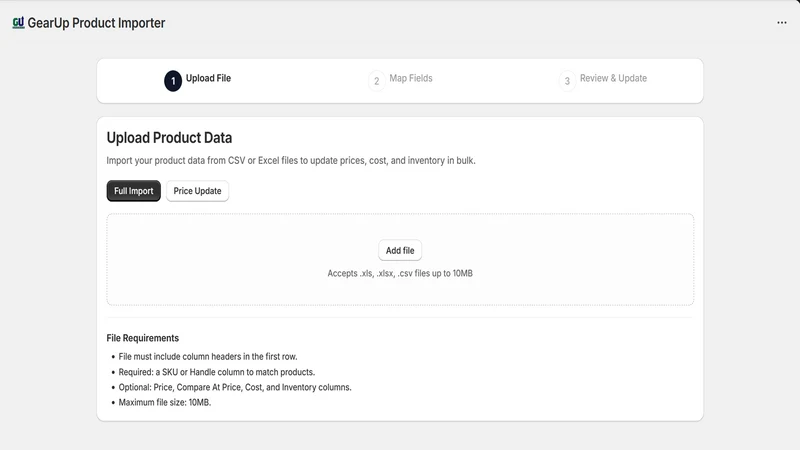
Task: Click the Optional columns requirement line
Action: (235, 387)
